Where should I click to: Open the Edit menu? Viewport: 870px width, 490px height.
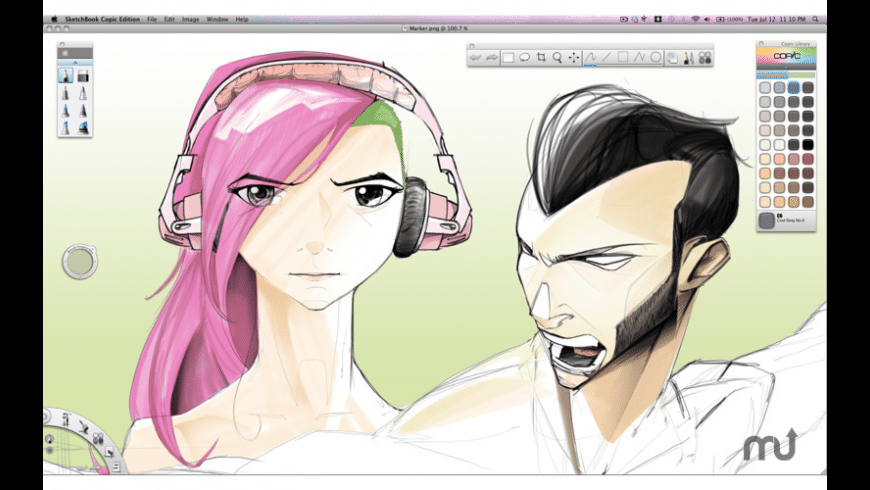point(169,19)
